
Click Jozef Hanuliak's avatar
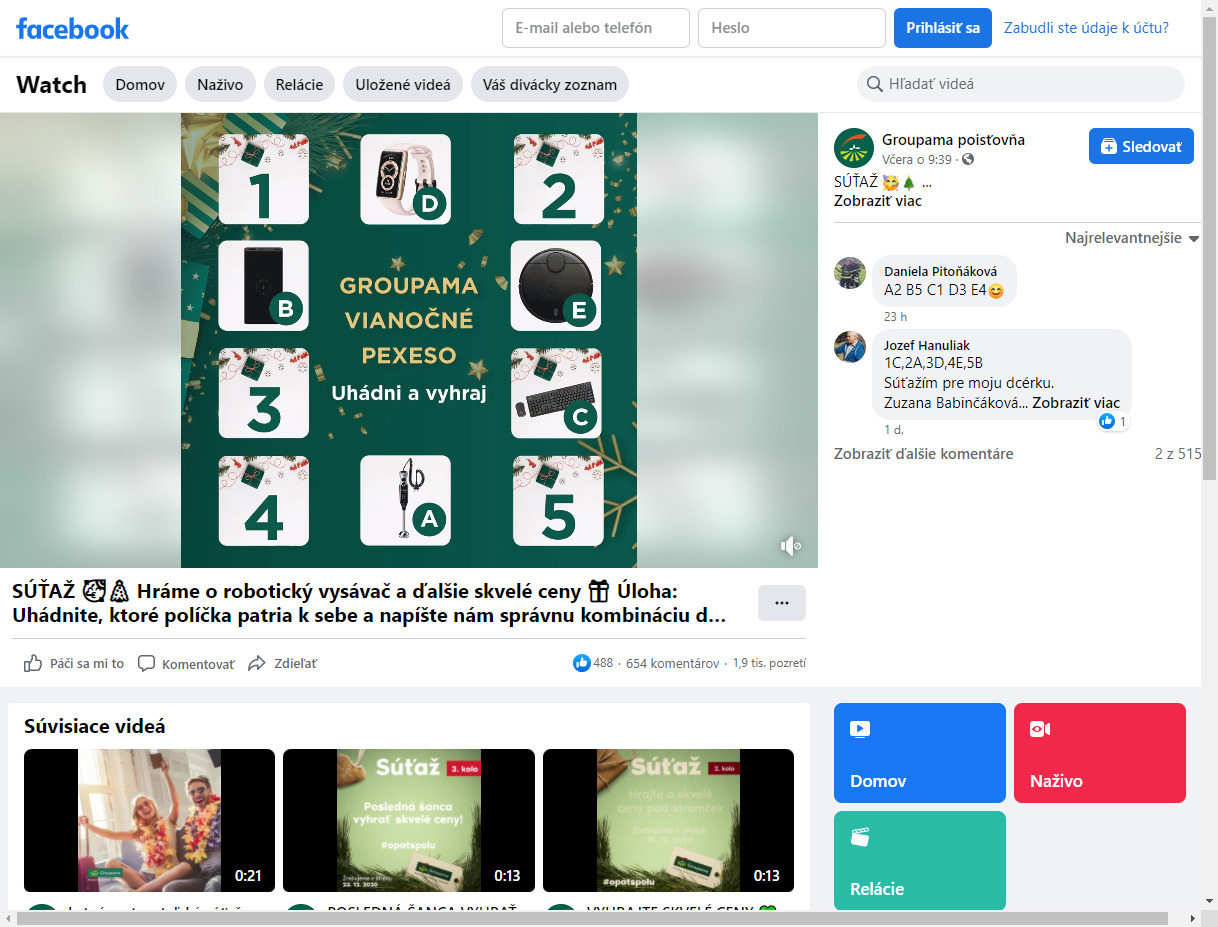(x=850, y=346)
